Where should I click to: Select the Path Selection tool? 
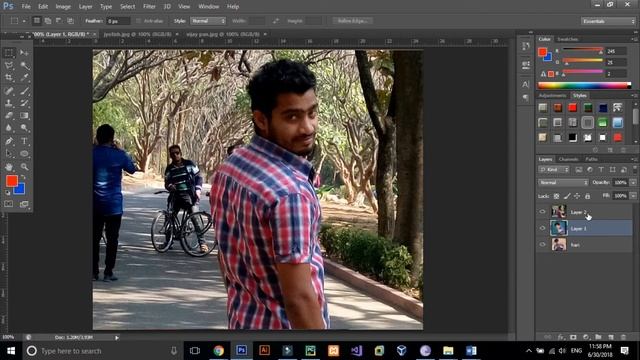pos(9,154)
